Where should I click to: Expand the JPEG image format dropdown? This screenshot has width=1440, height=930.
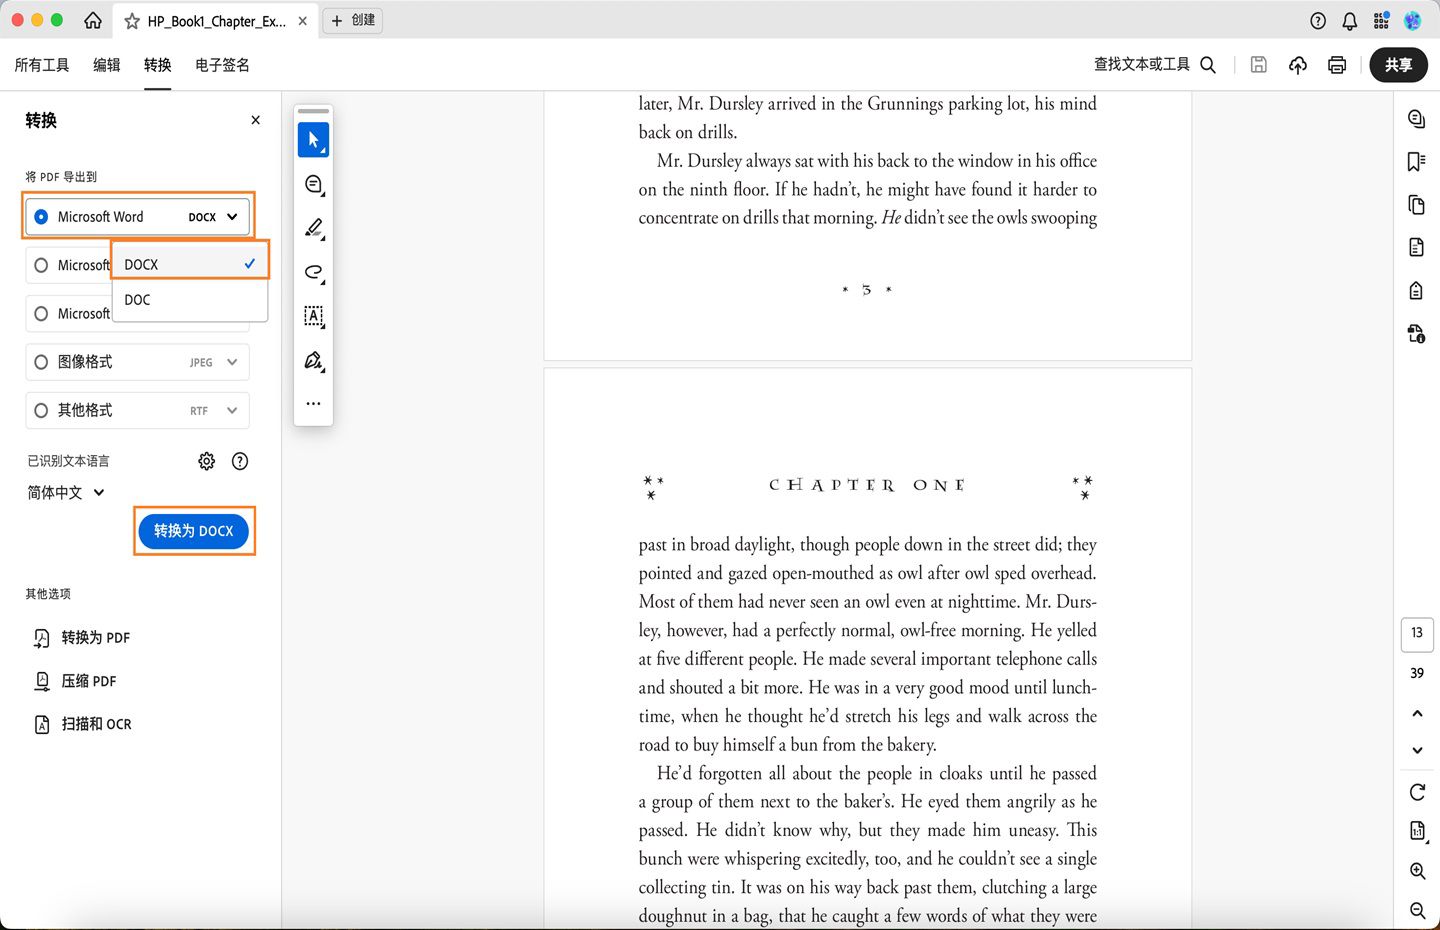coord(232,362)
